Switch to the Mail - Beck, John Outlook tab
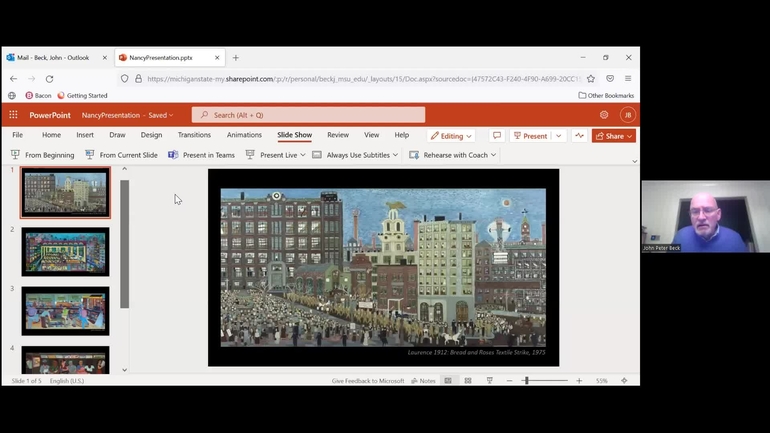 [x=53, y=57]
